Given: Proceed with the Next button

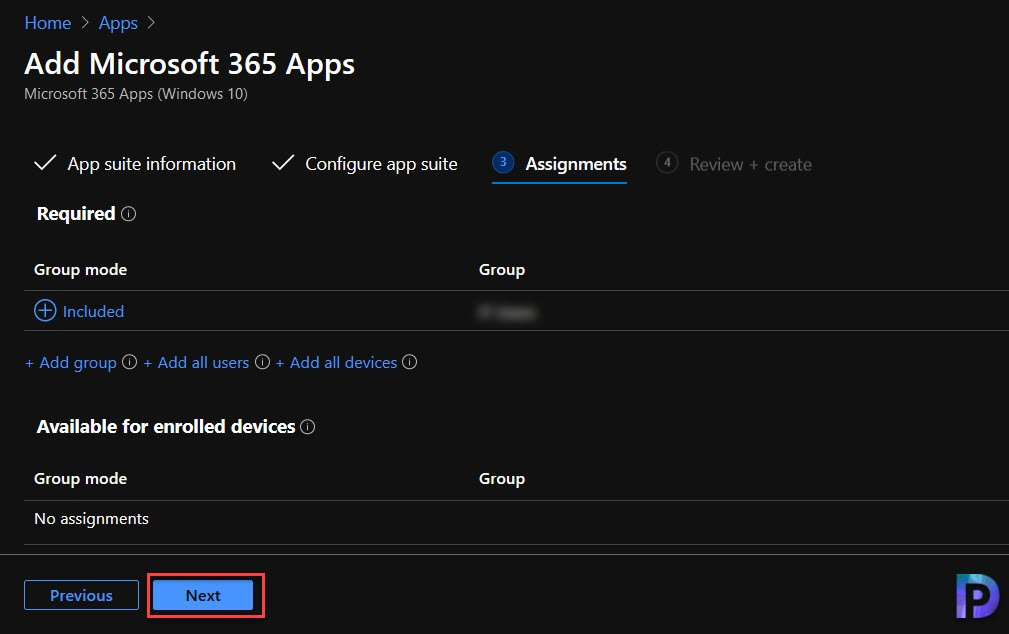Looking at the screenshot, I should pos(203,595).
